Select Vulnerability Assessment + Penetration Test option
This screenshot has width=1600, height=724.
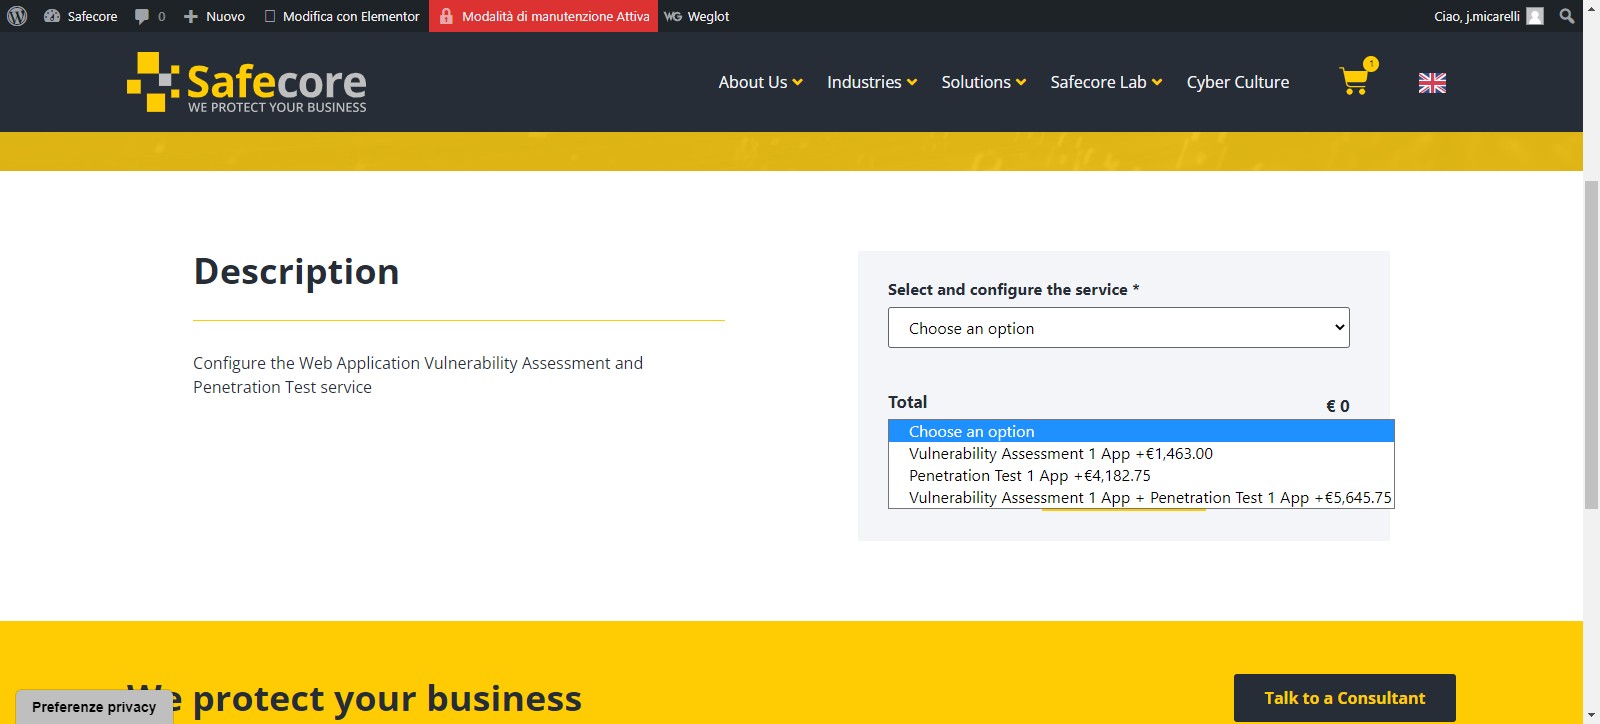pyautogui.click(x=1141, y=497)
